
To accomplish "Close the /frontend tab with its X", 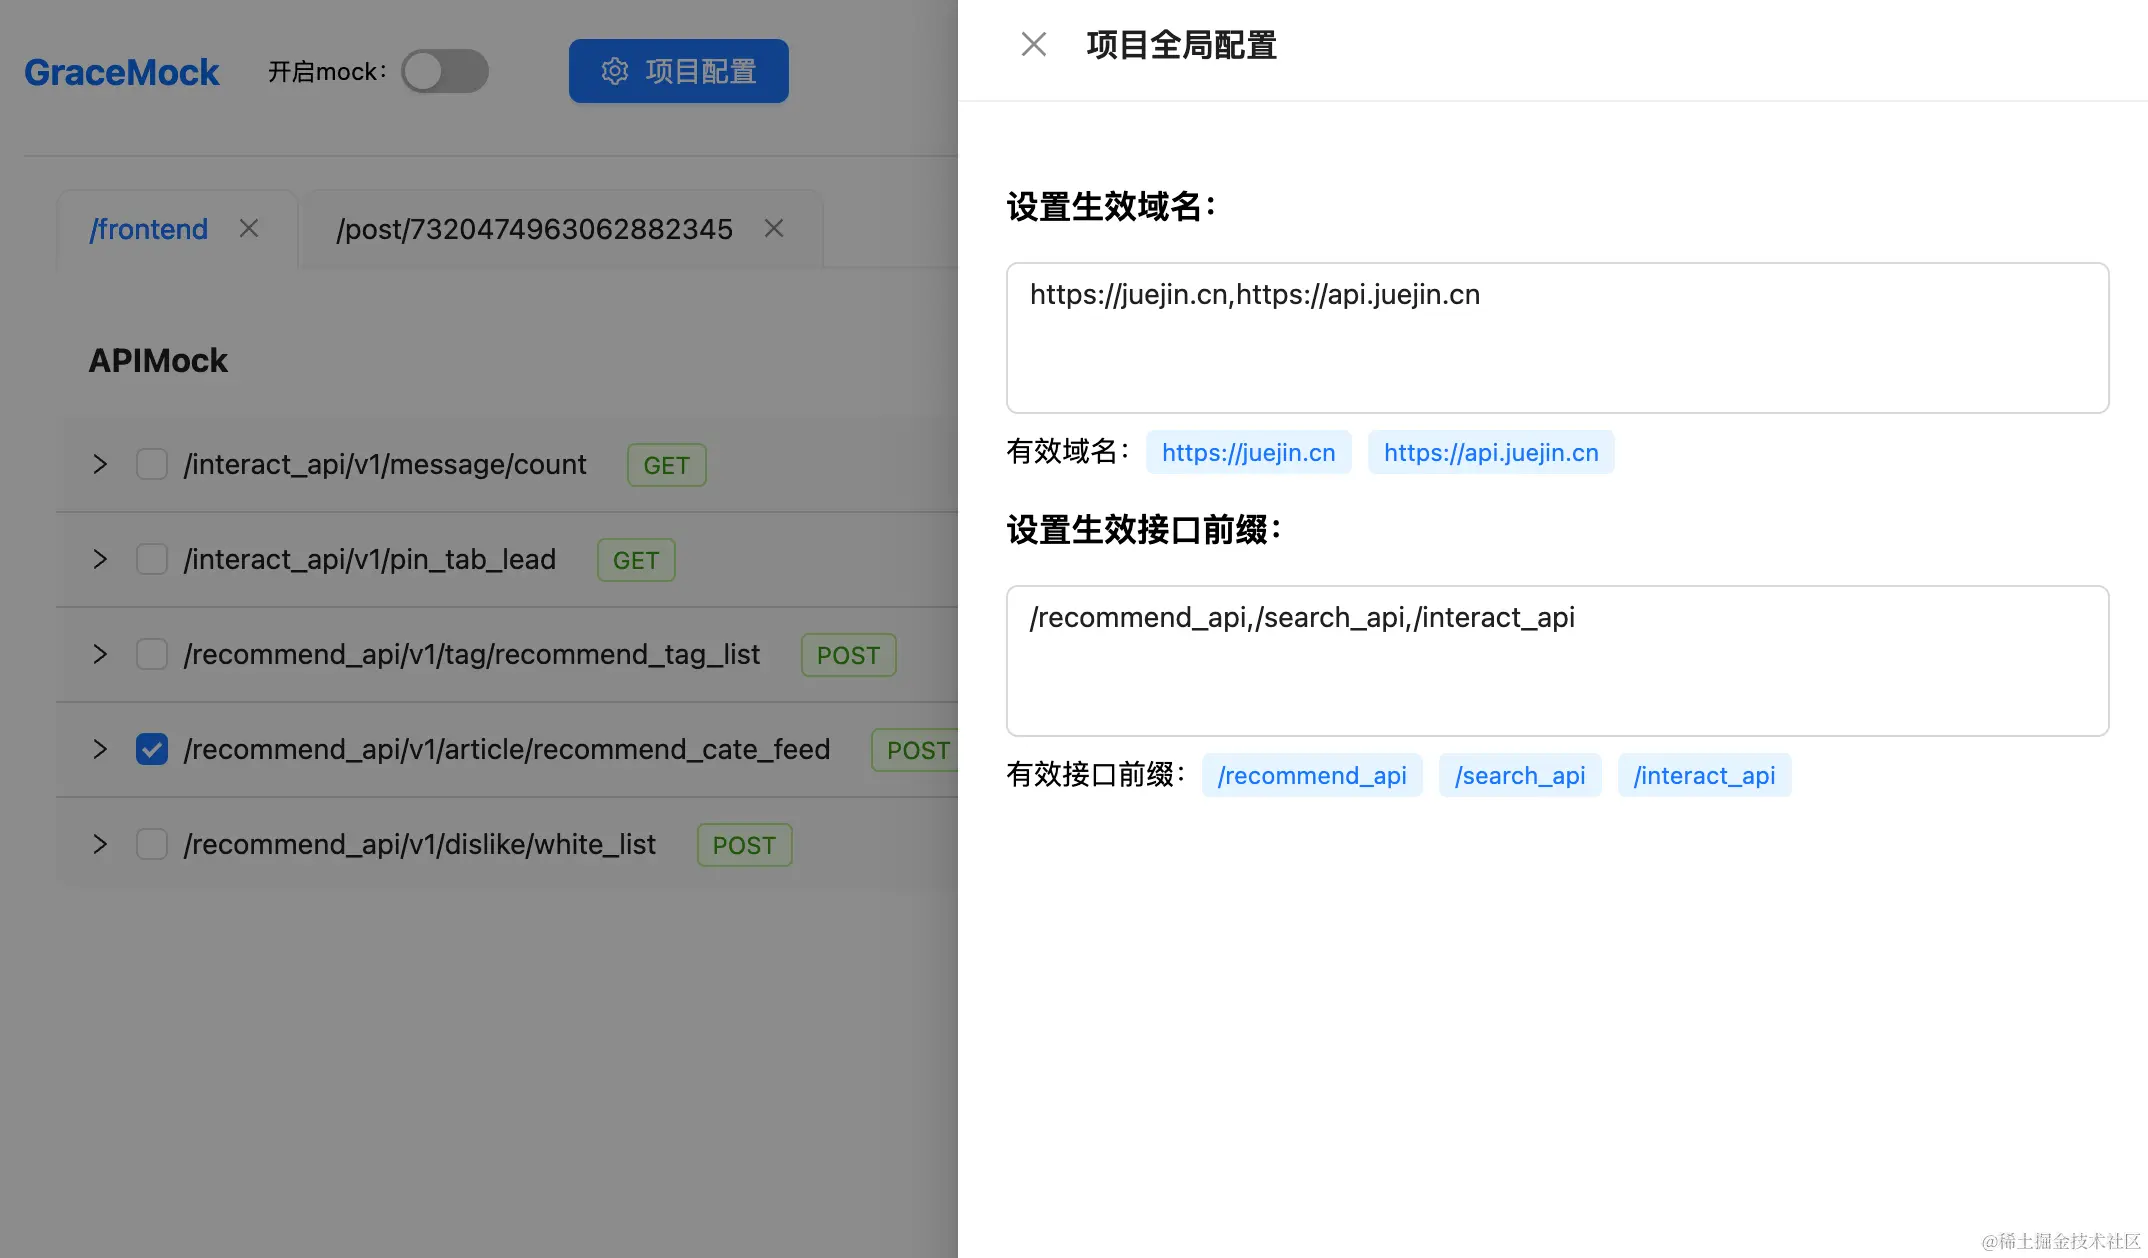I will click(x=249, y=229).
